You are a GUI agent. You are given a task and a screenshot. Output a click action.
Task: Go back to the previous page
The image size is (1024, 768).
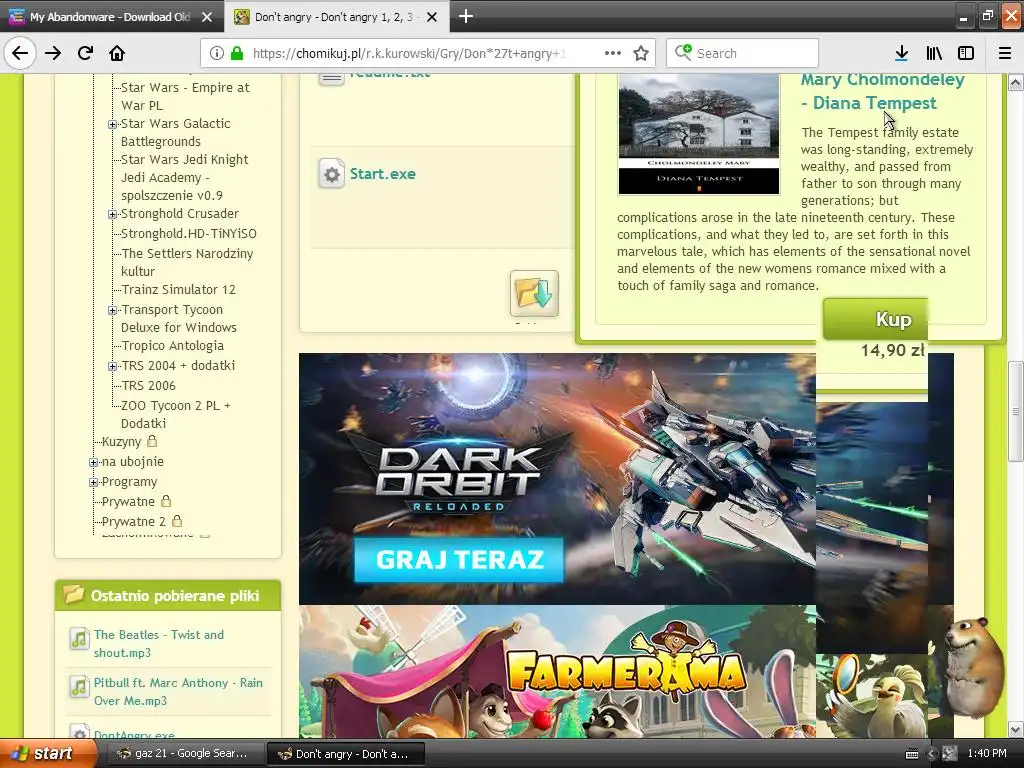pos(20,53)
